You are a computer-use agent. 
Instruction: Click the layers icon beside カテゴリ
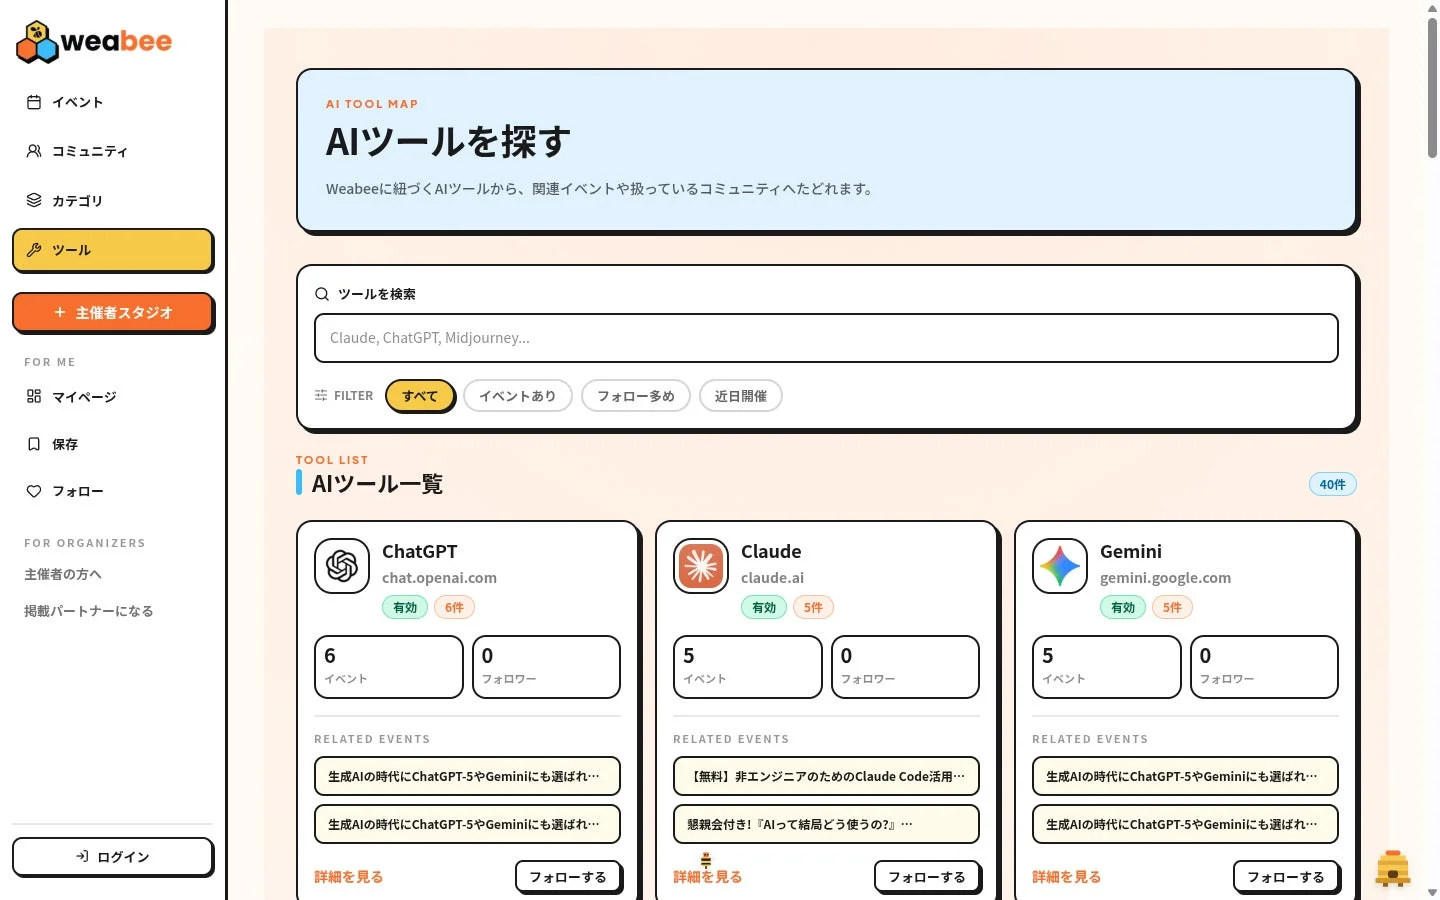34,200
